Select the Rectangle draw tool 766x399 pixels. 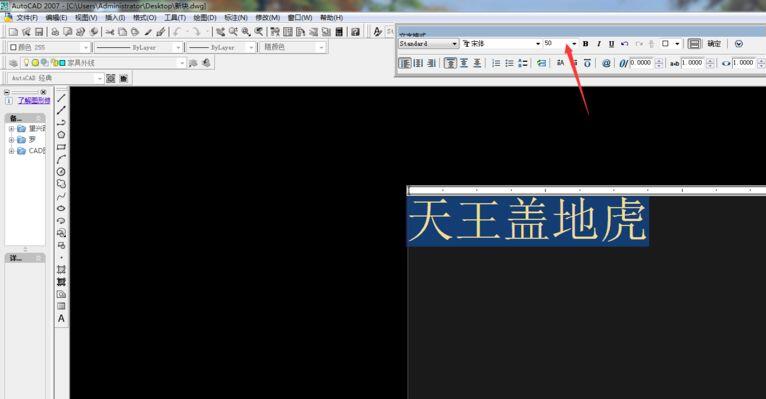point(61,147)
